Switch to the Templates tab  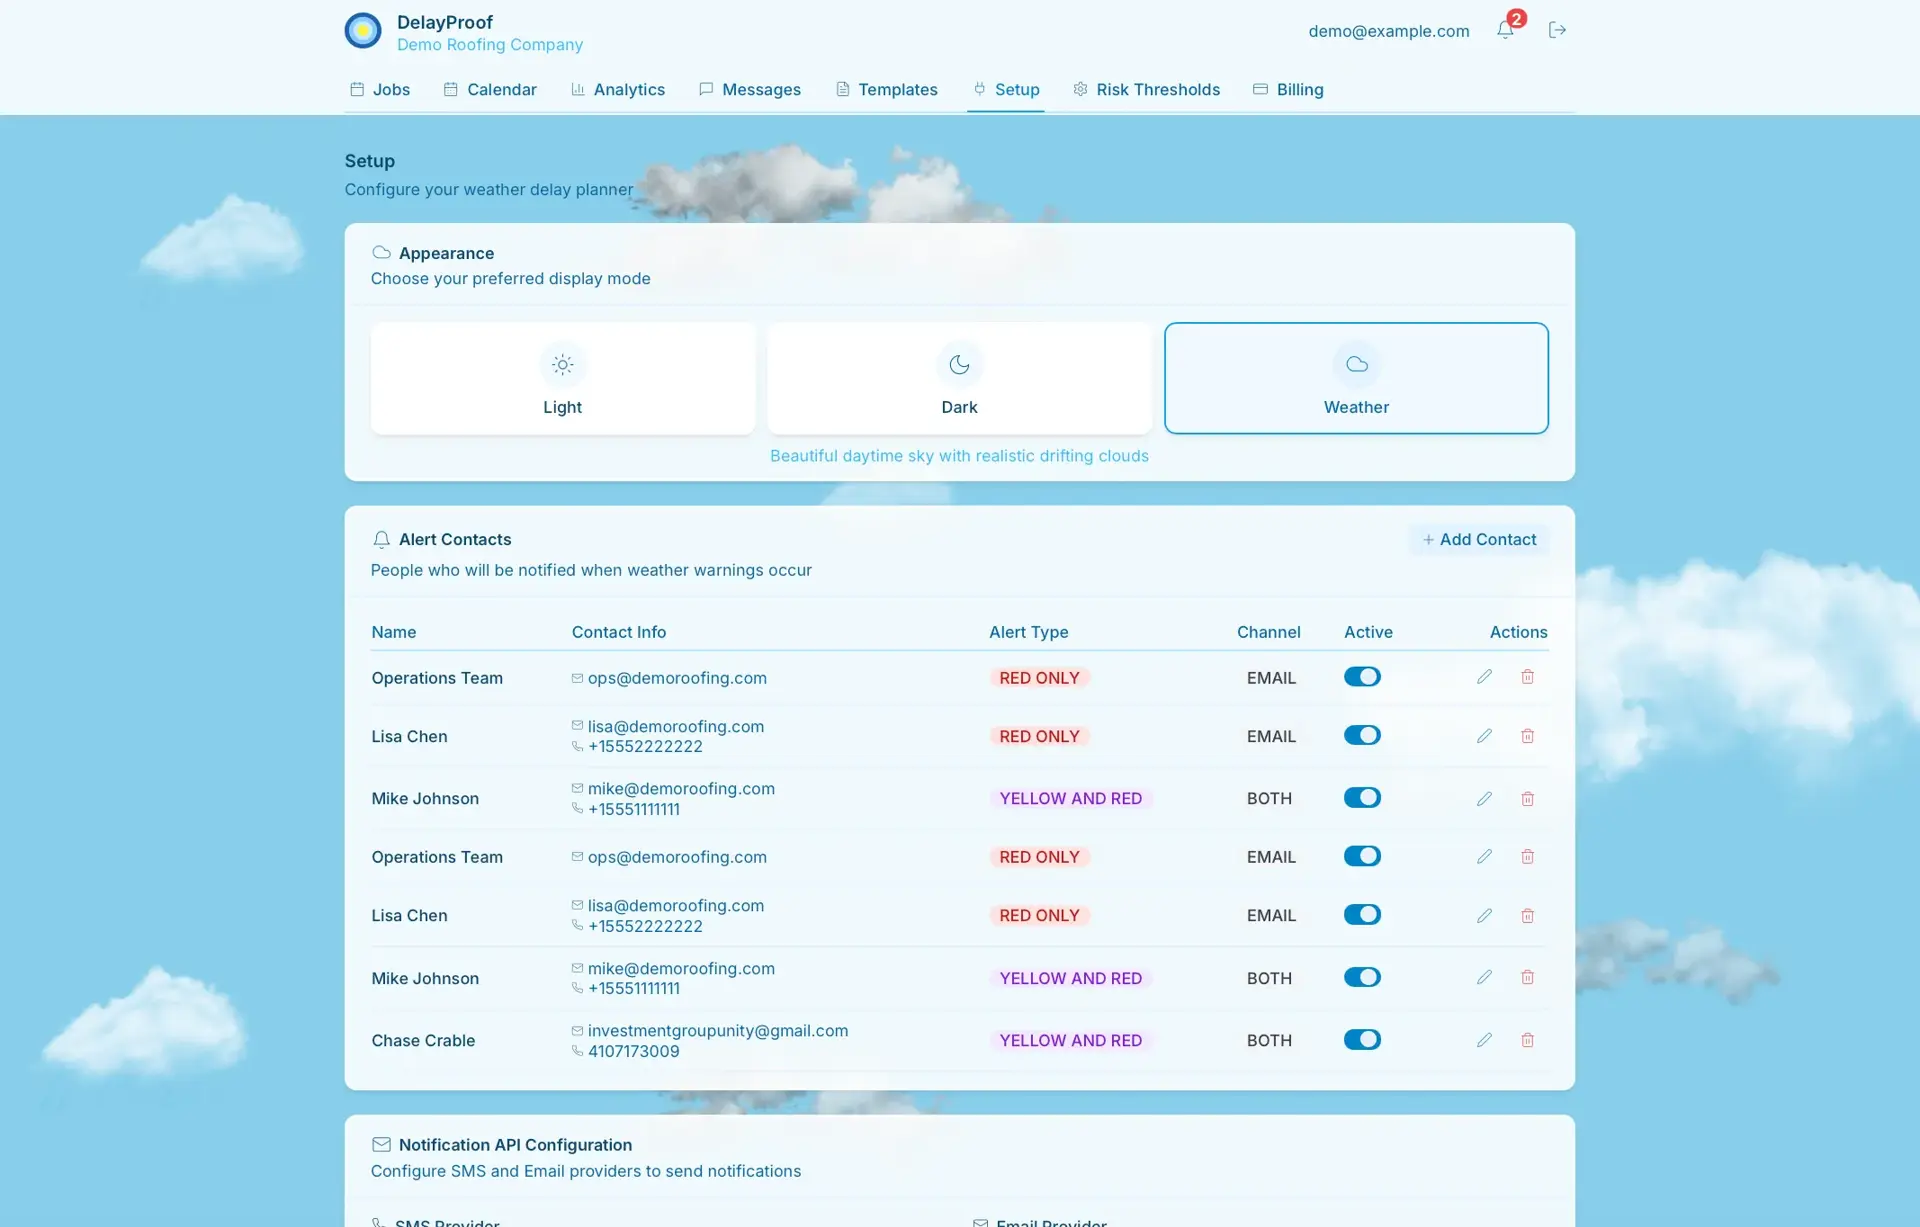[887, 89]
